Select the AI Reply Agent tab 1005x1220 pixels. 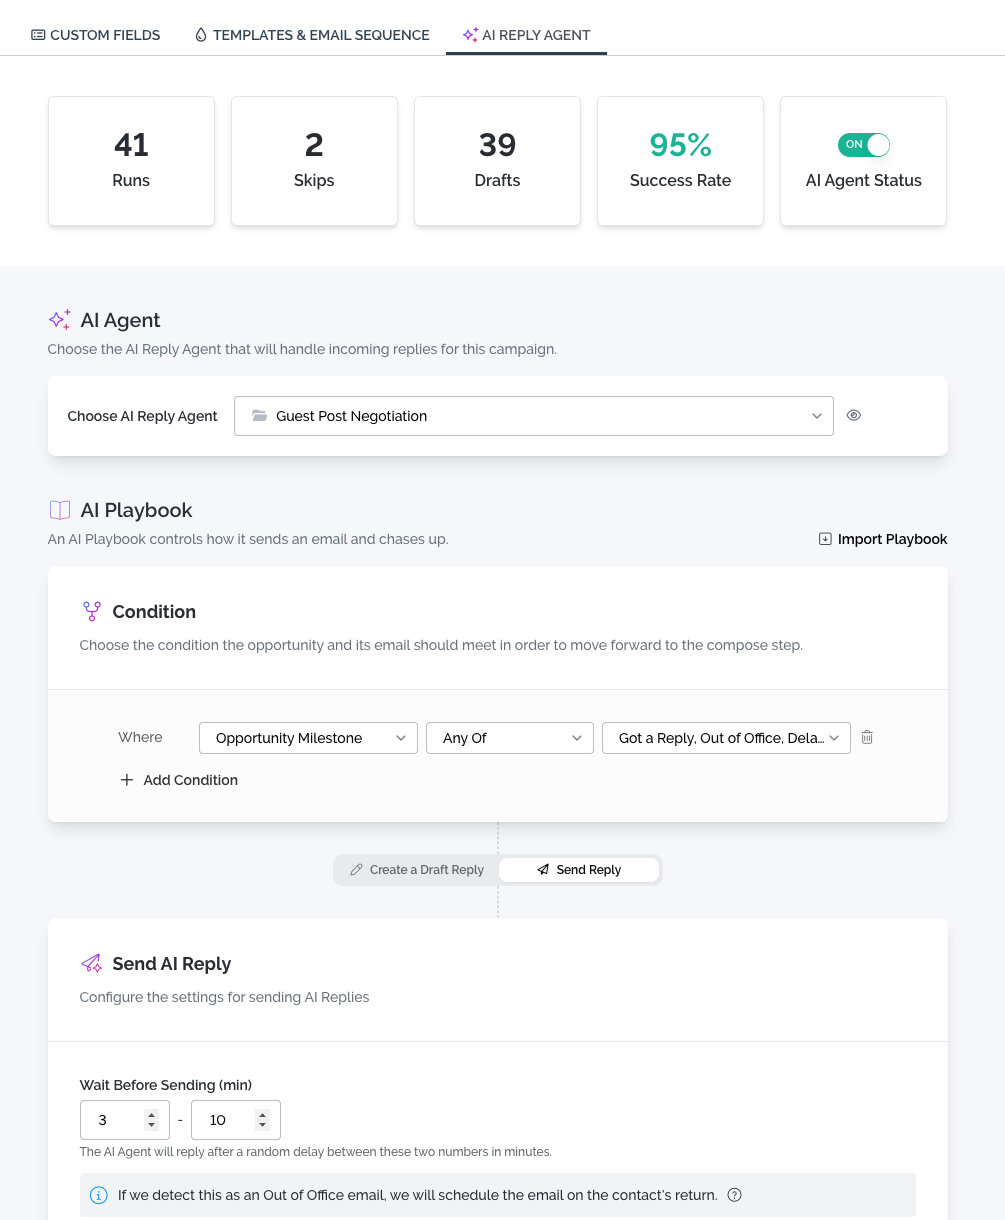526,35
